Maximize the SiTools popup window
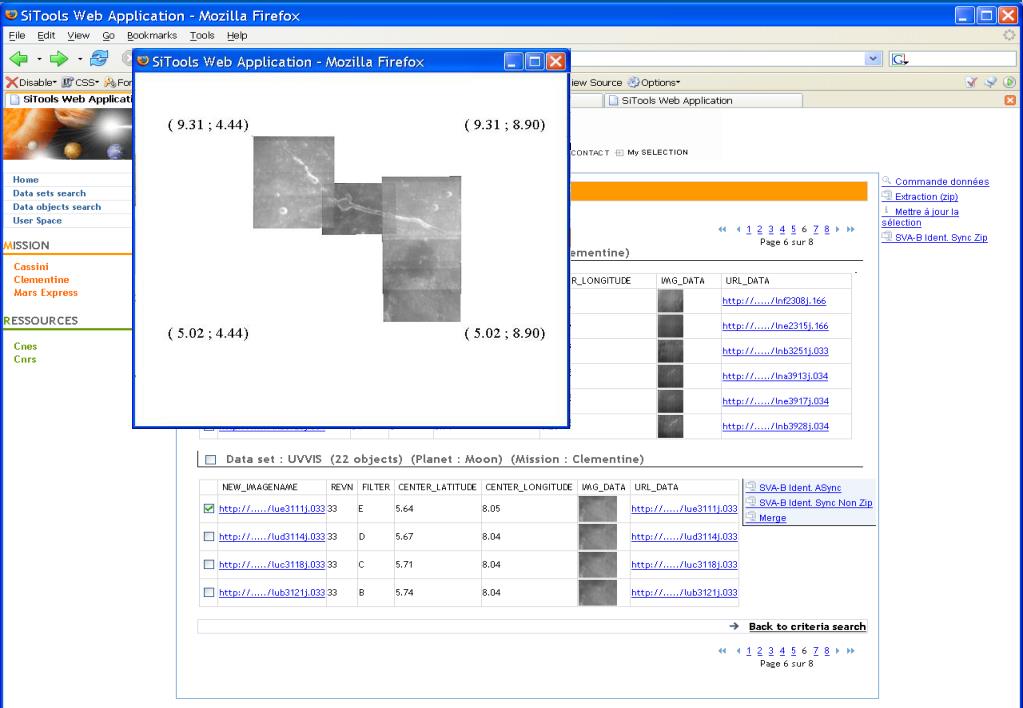 [534, 61]
